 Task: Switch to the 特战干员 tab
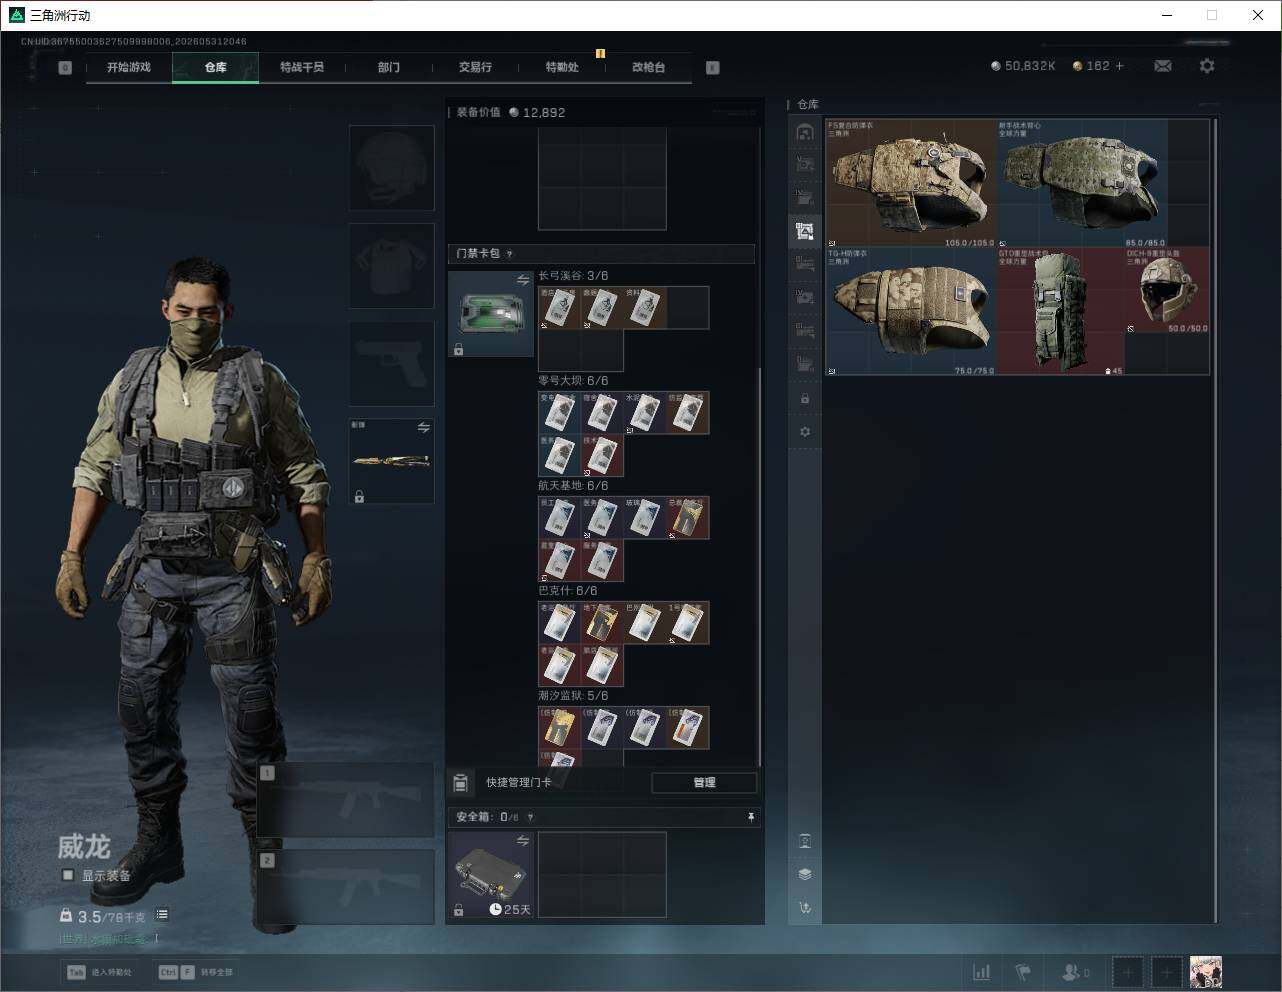(x=302, y=67)
